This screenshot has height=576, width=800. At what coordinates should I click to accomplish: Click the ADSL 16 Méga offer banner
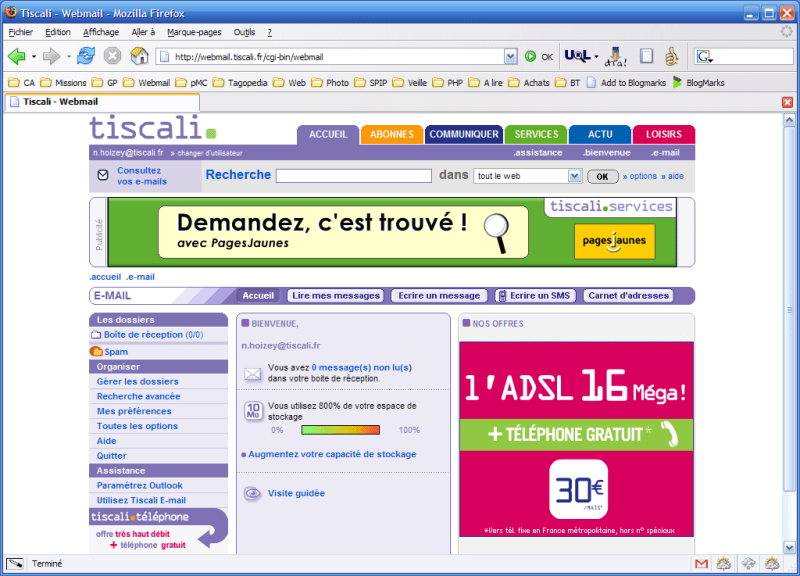576,439
